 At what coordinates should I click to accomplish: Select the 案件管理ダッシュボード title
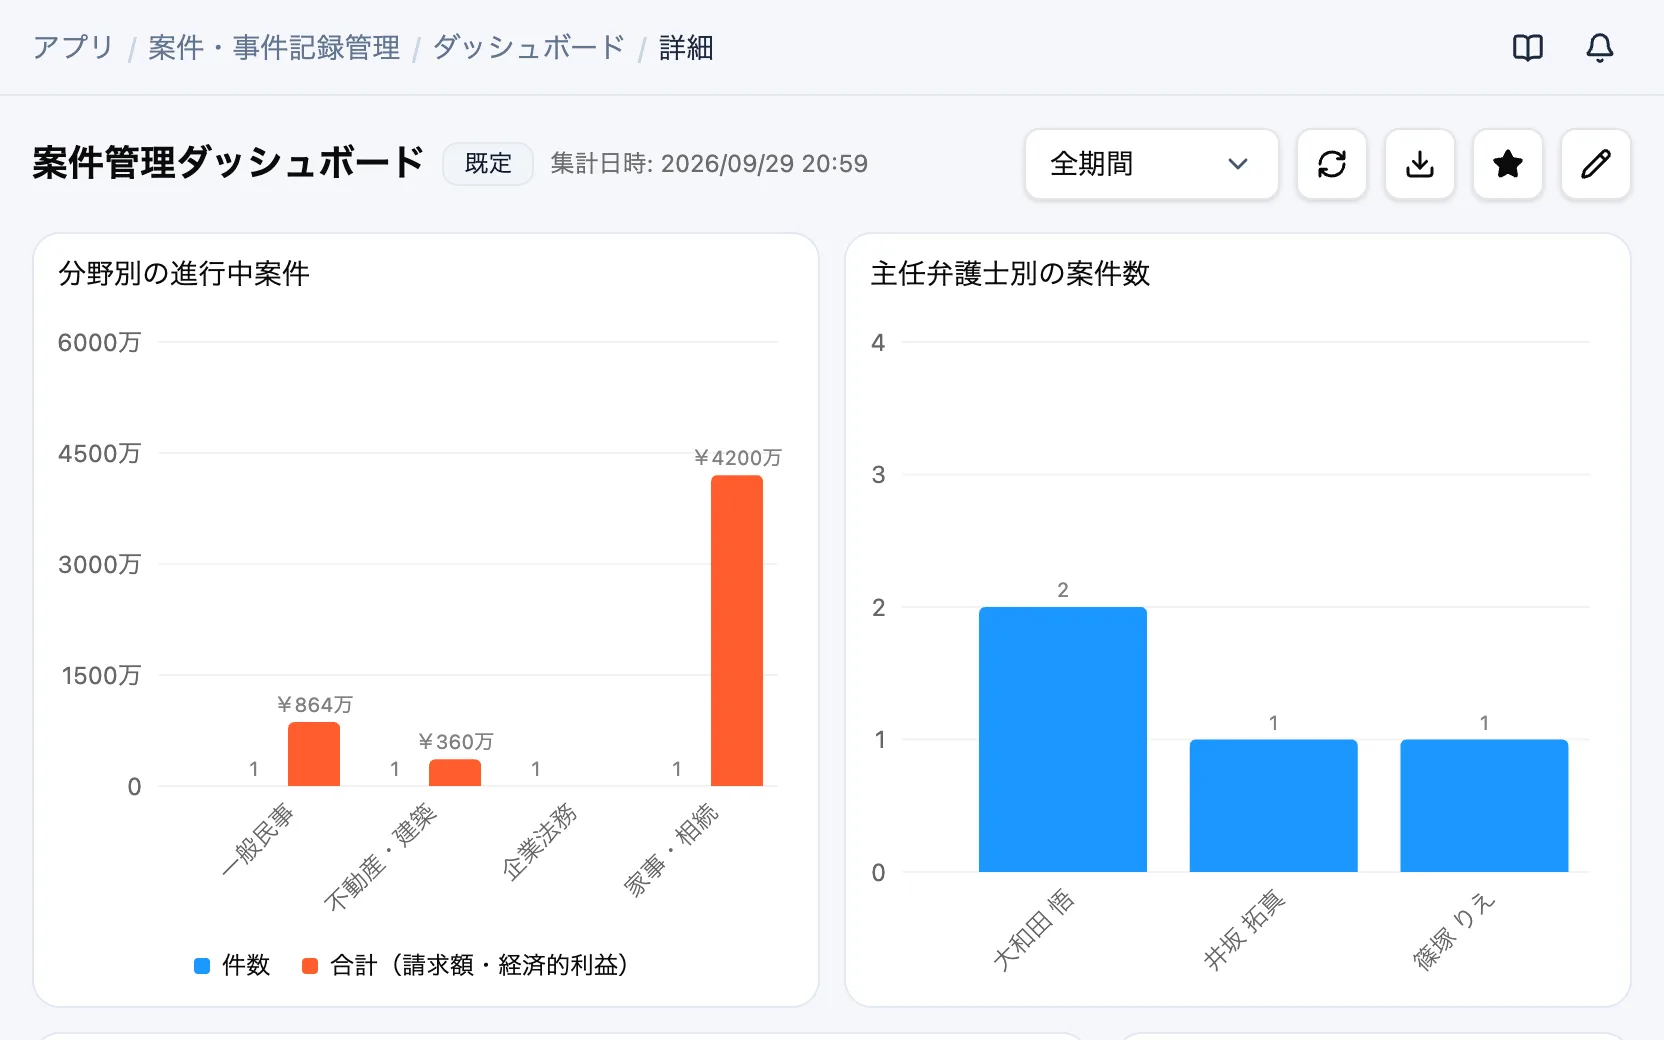click(228, 163)
